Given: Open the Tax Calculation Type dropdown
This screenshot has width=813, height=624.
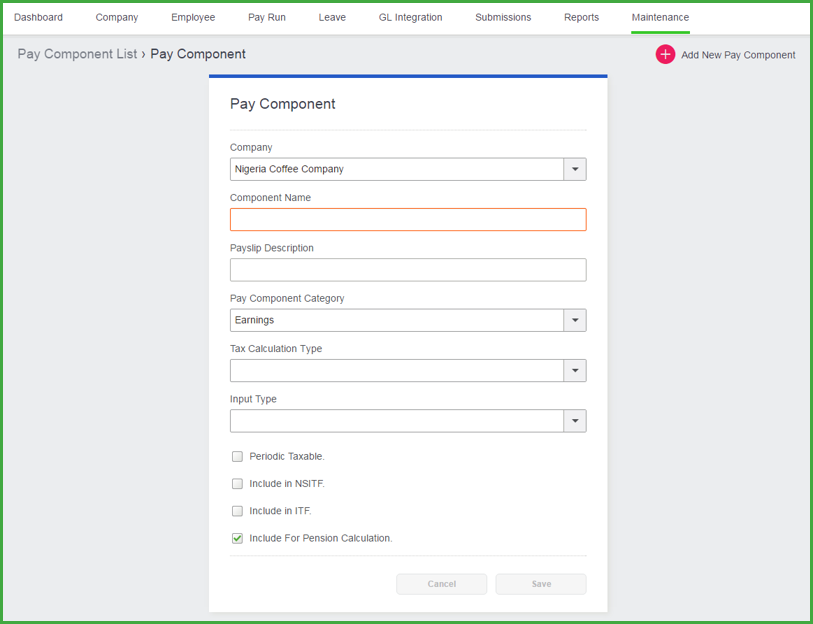Looking at the screenshot, I should [575, 370].
